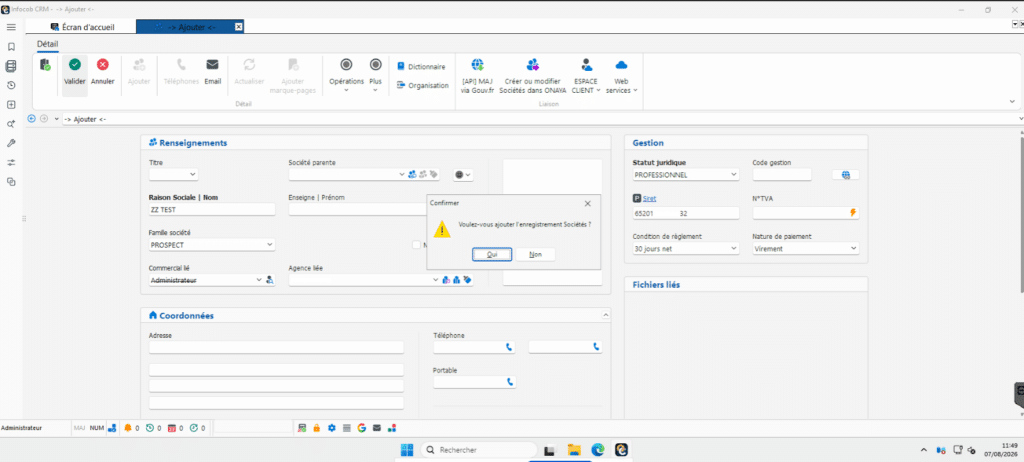1024x462 pixels.
Task: Select the Détail ribbon tab
Action: pos(47,44)
